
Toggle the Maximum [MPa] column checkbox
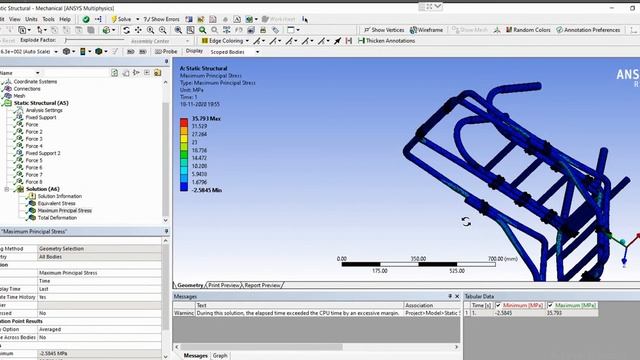point(550,305)
